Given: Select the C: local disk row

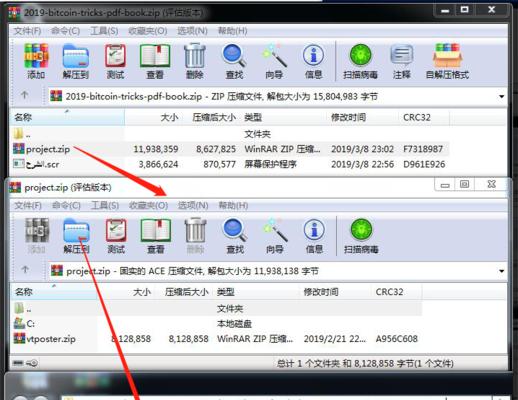Looking at the screenshot, I should pyautogui.click(x=217, y=324).
